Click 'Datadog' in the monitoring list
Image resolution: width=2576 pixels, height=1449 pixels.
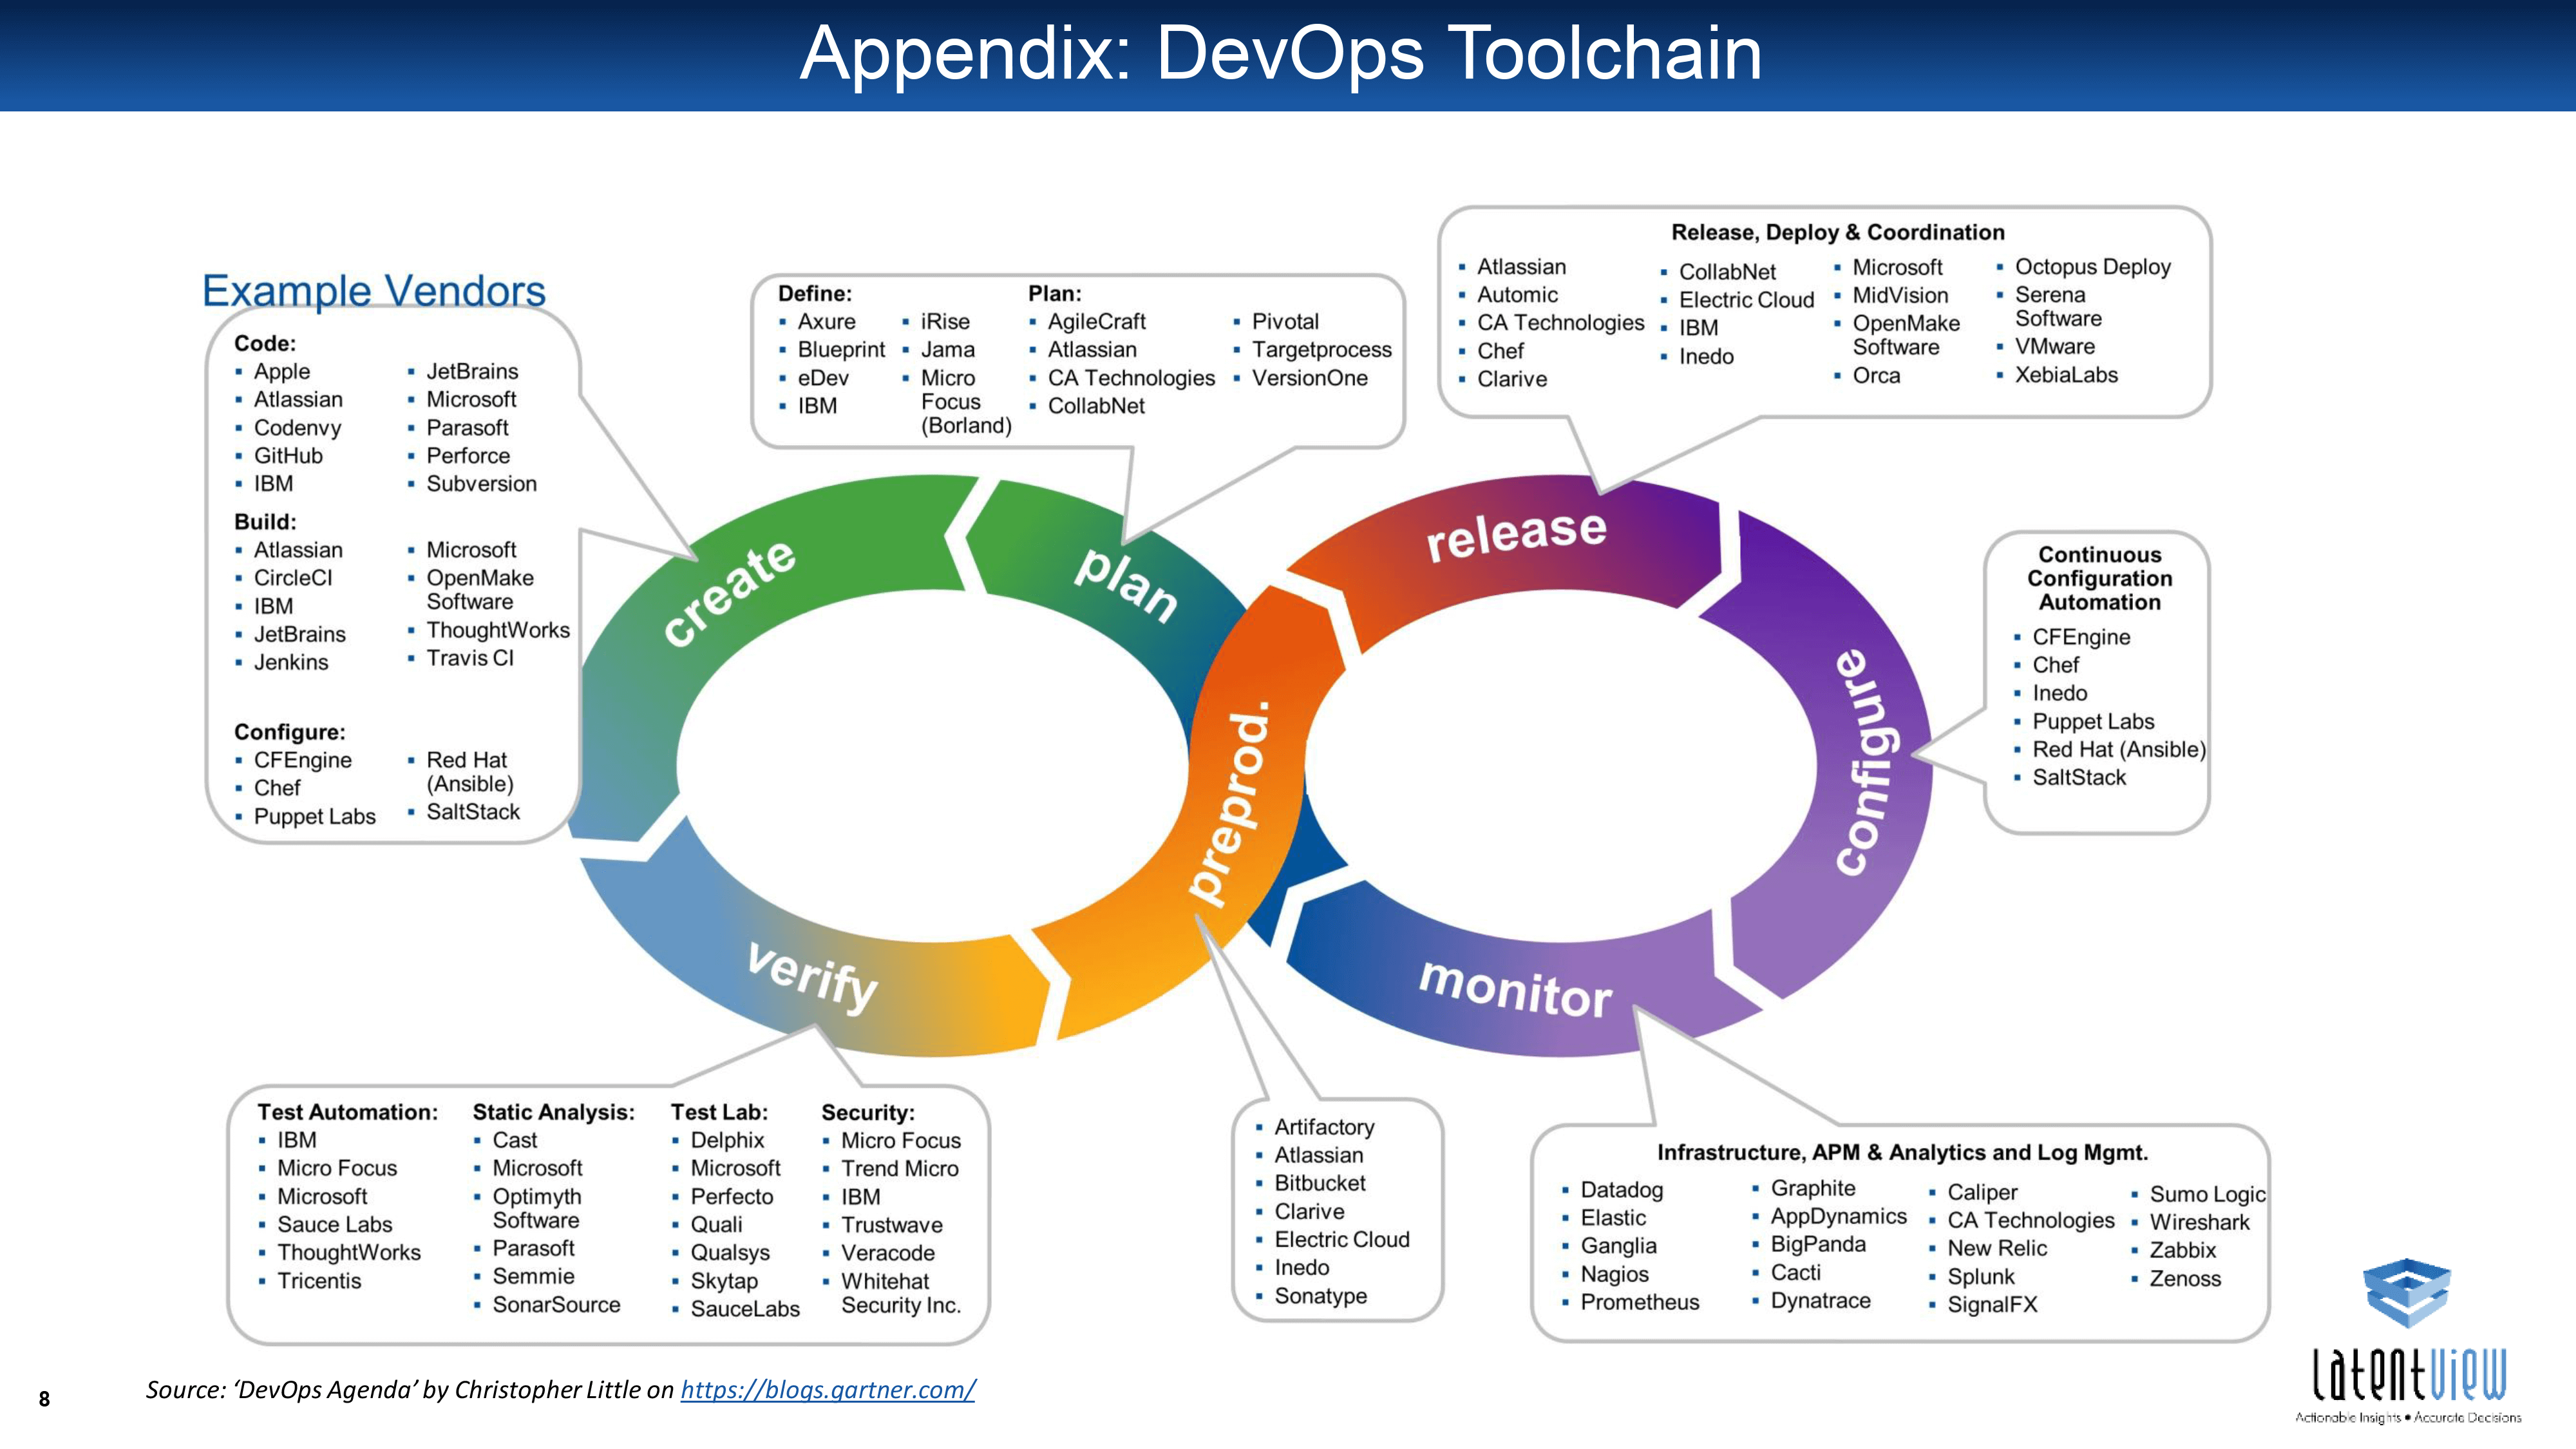(x=1622, y=1190)
